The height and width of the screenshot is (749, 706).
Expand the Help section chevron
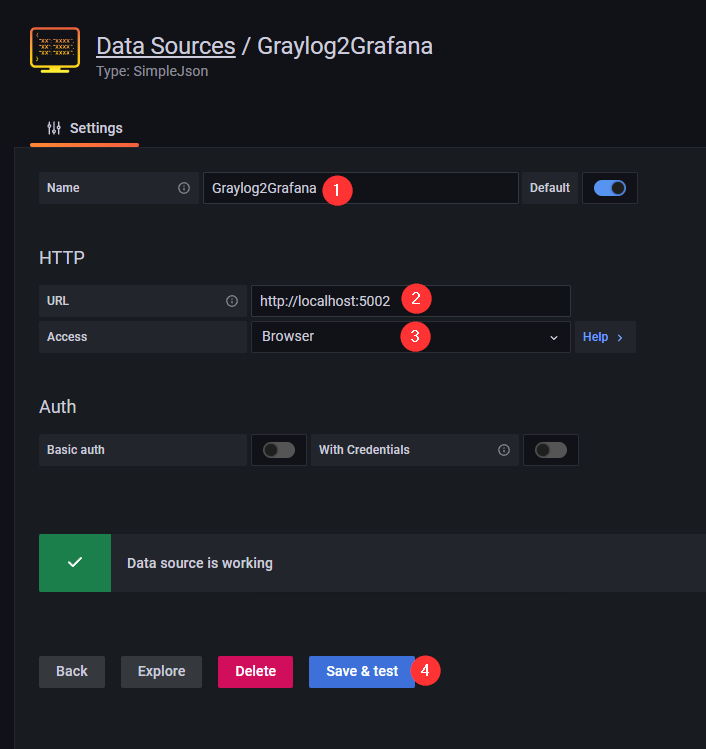(620, 338)
